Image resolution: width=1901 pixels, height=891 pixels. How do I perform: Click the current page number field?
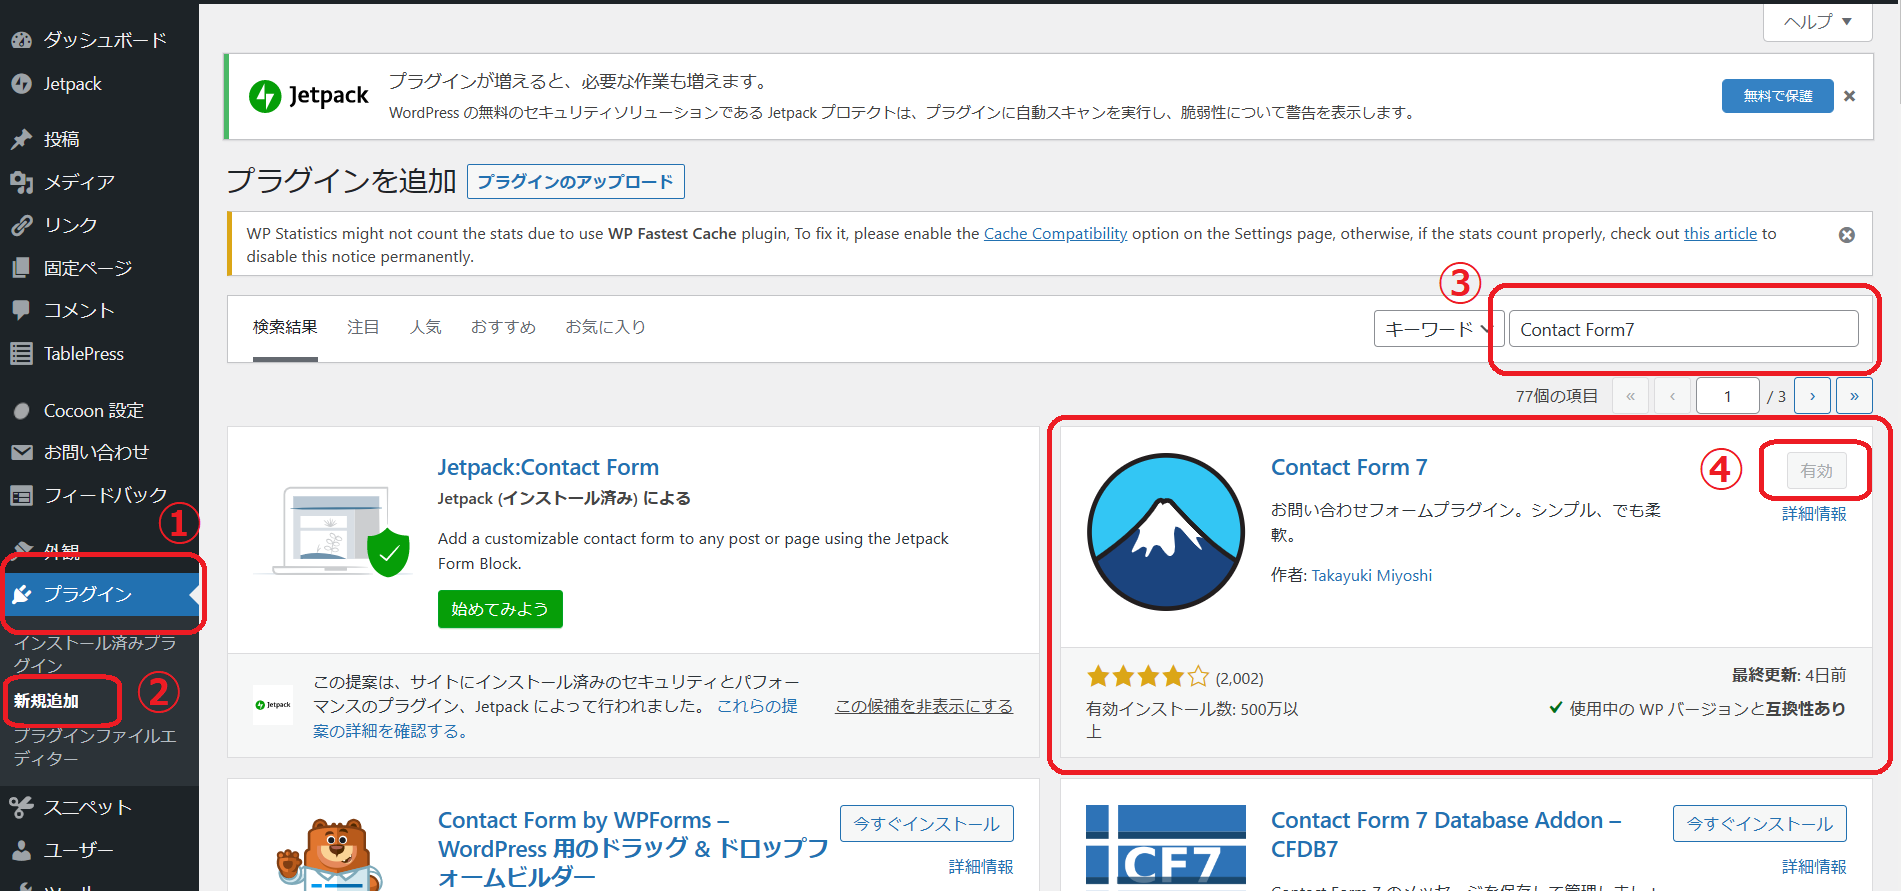pos(1727,396)
